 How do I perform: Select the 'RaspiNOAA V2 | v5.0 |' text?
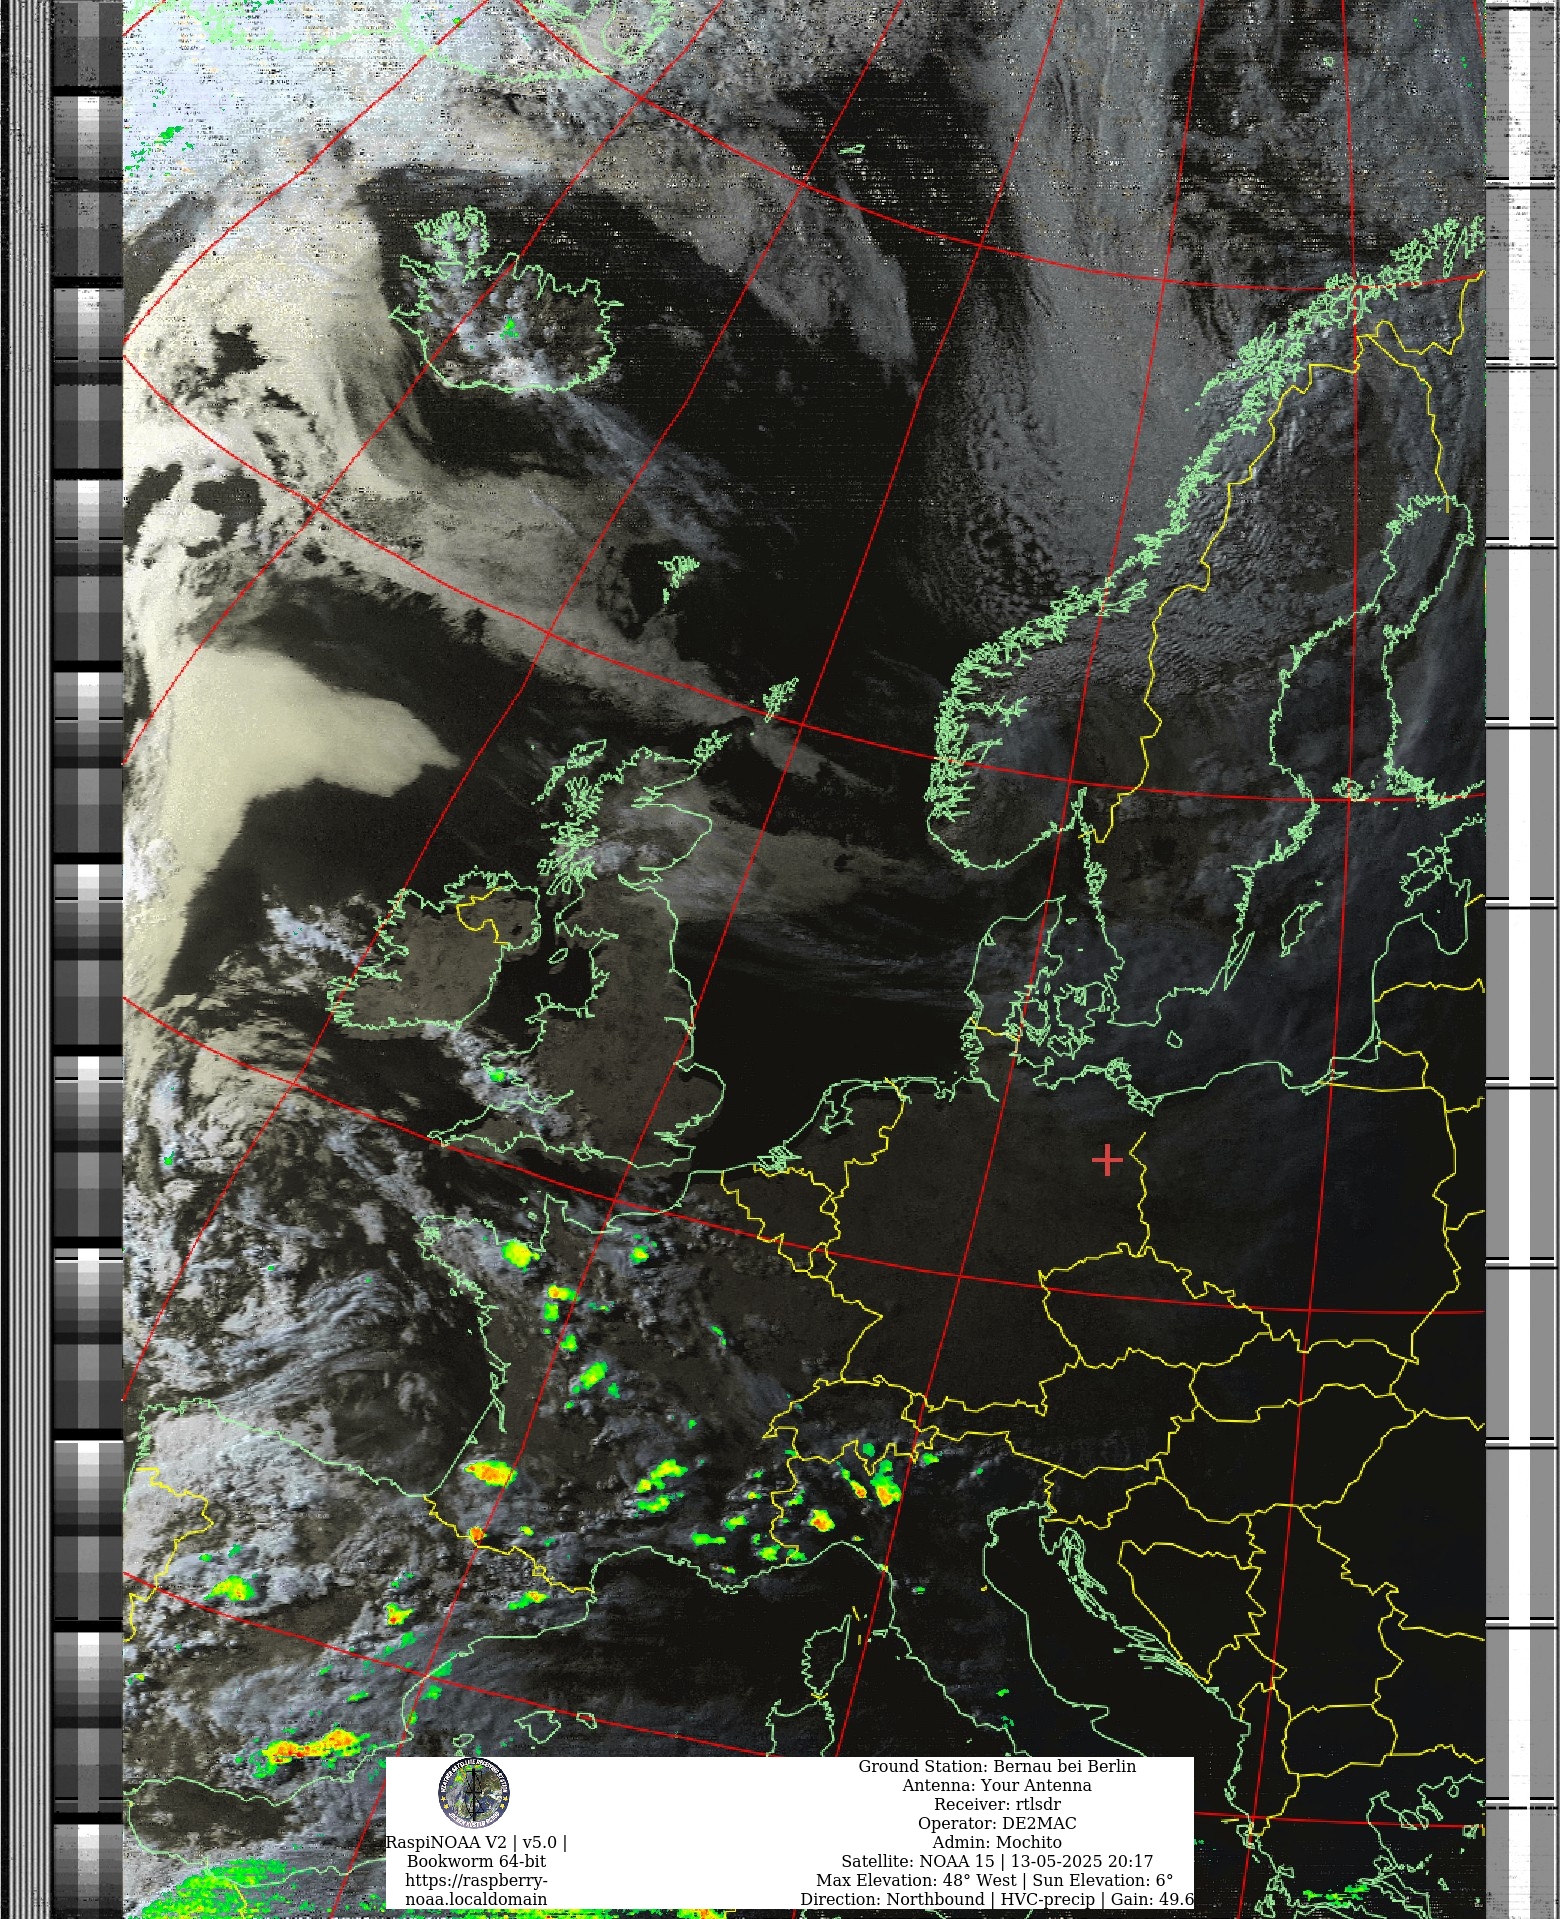click(476, 1842)
